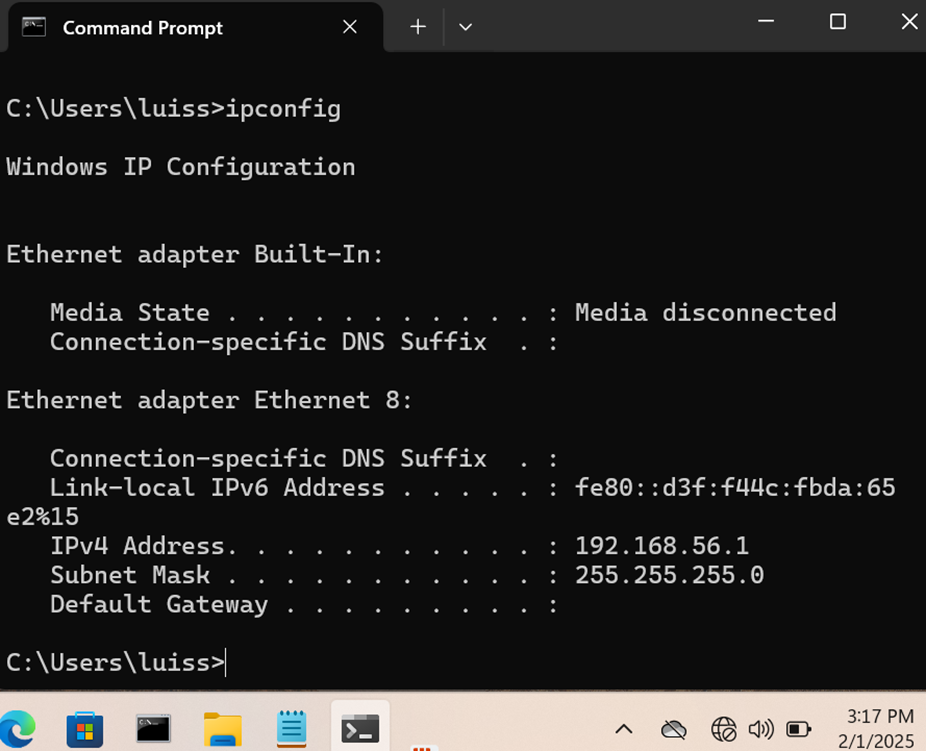Check the battery status icon

point(798,730)
